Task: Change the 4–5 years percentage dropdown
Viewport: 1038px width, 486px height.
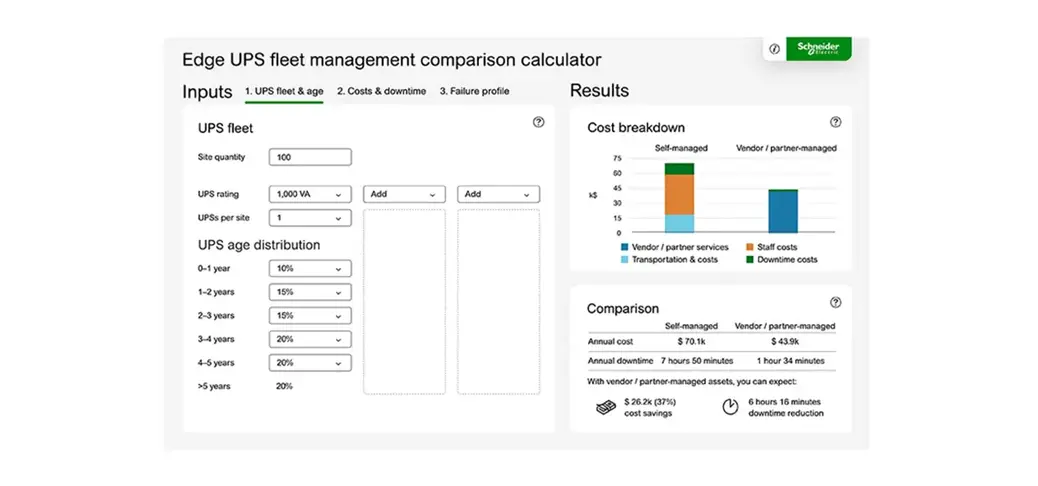Action: 310,363
